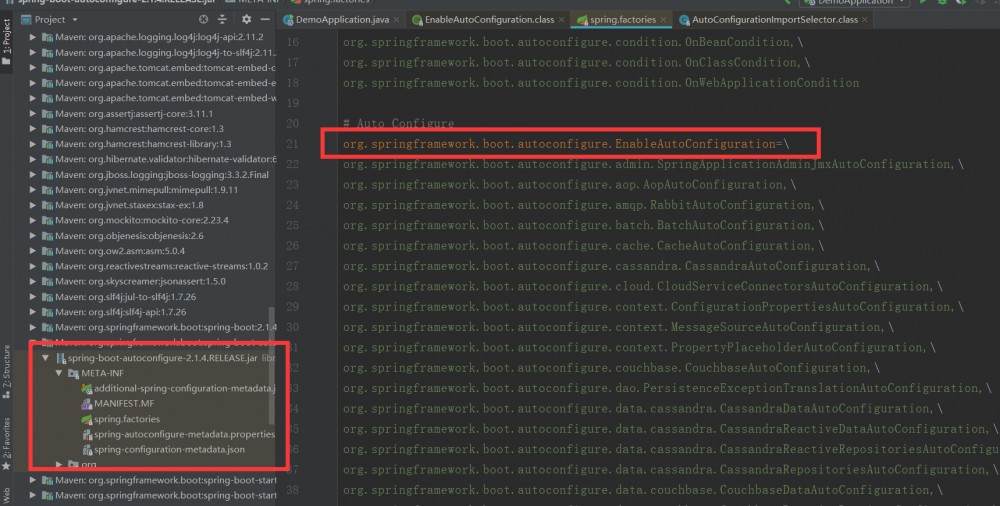Collapse the META-INF folder node
This screenshot has width=1000, height=506.
point(59,373)
